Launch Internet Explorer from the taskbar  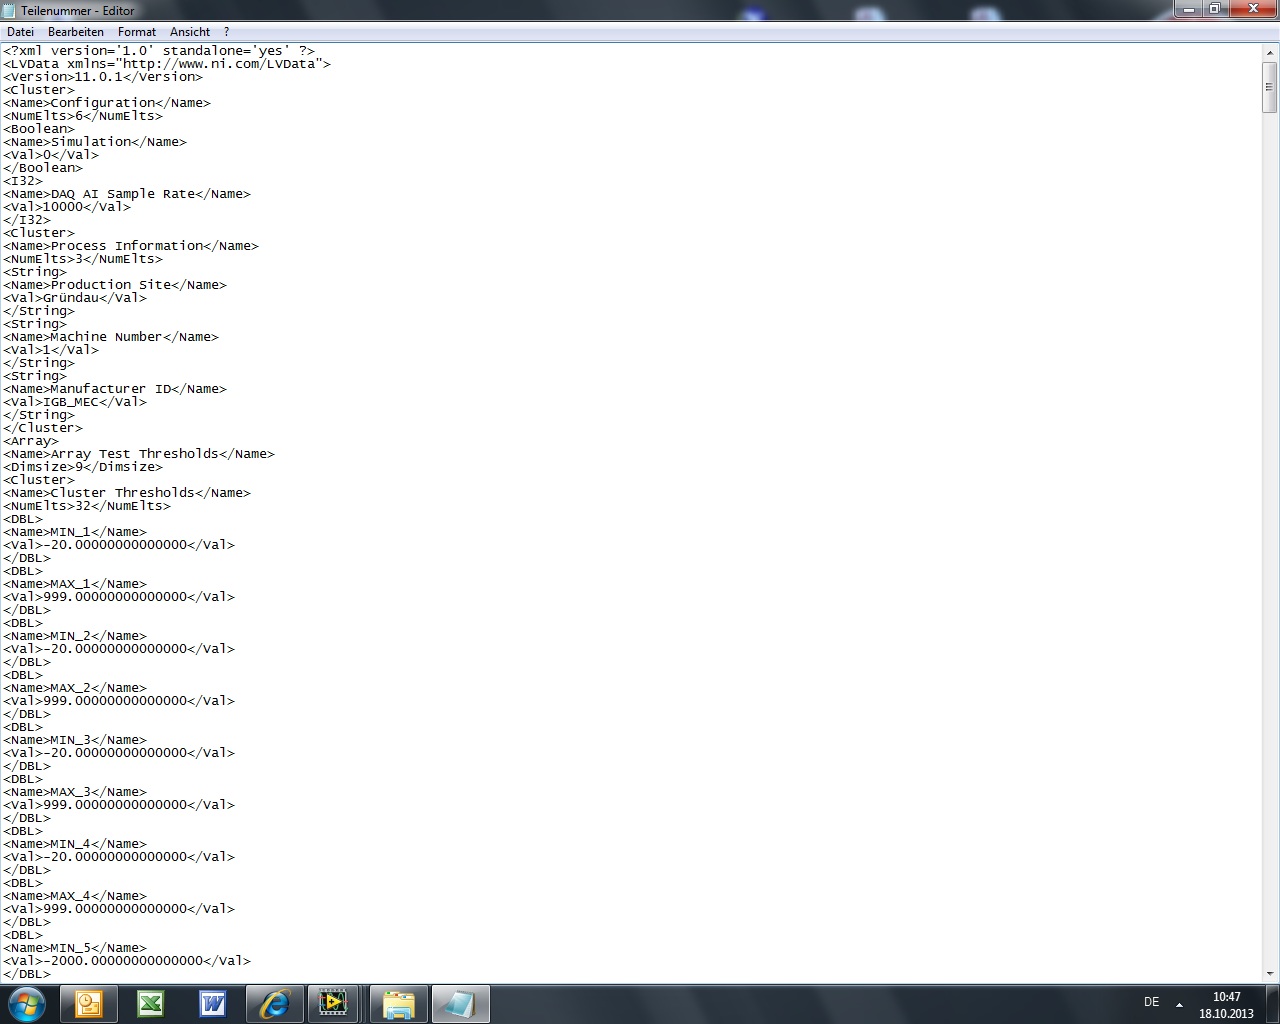275,1004
